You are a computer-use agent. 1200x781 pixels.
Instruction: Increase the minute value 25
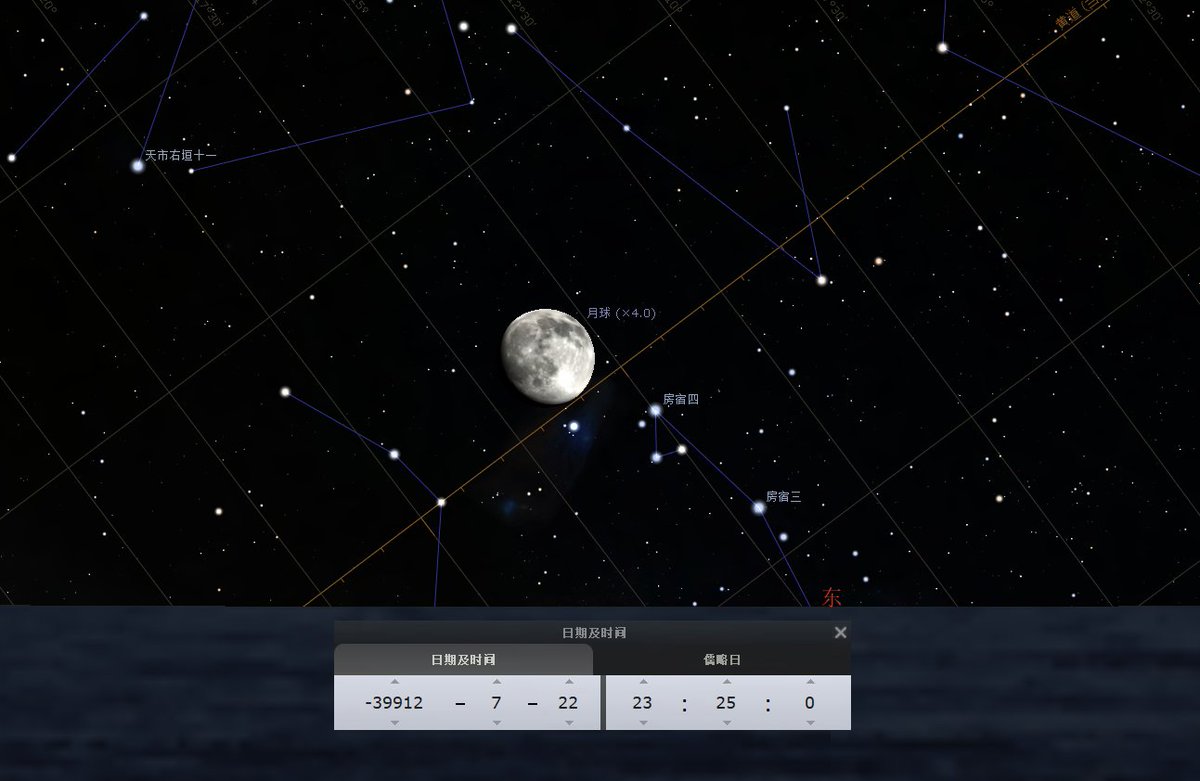coord(726,682)
